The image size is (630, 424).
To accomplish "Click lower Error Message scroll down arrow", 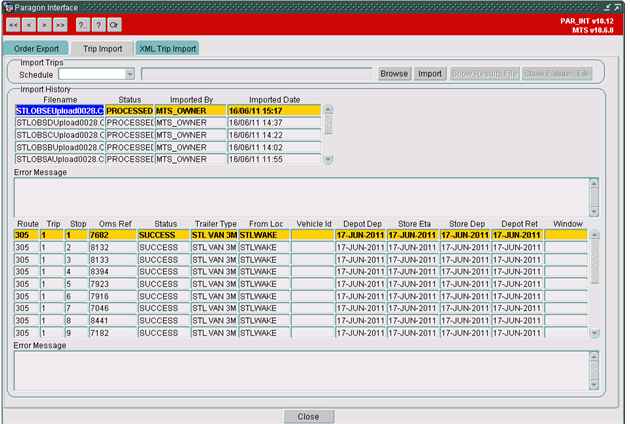I will 594,385.
